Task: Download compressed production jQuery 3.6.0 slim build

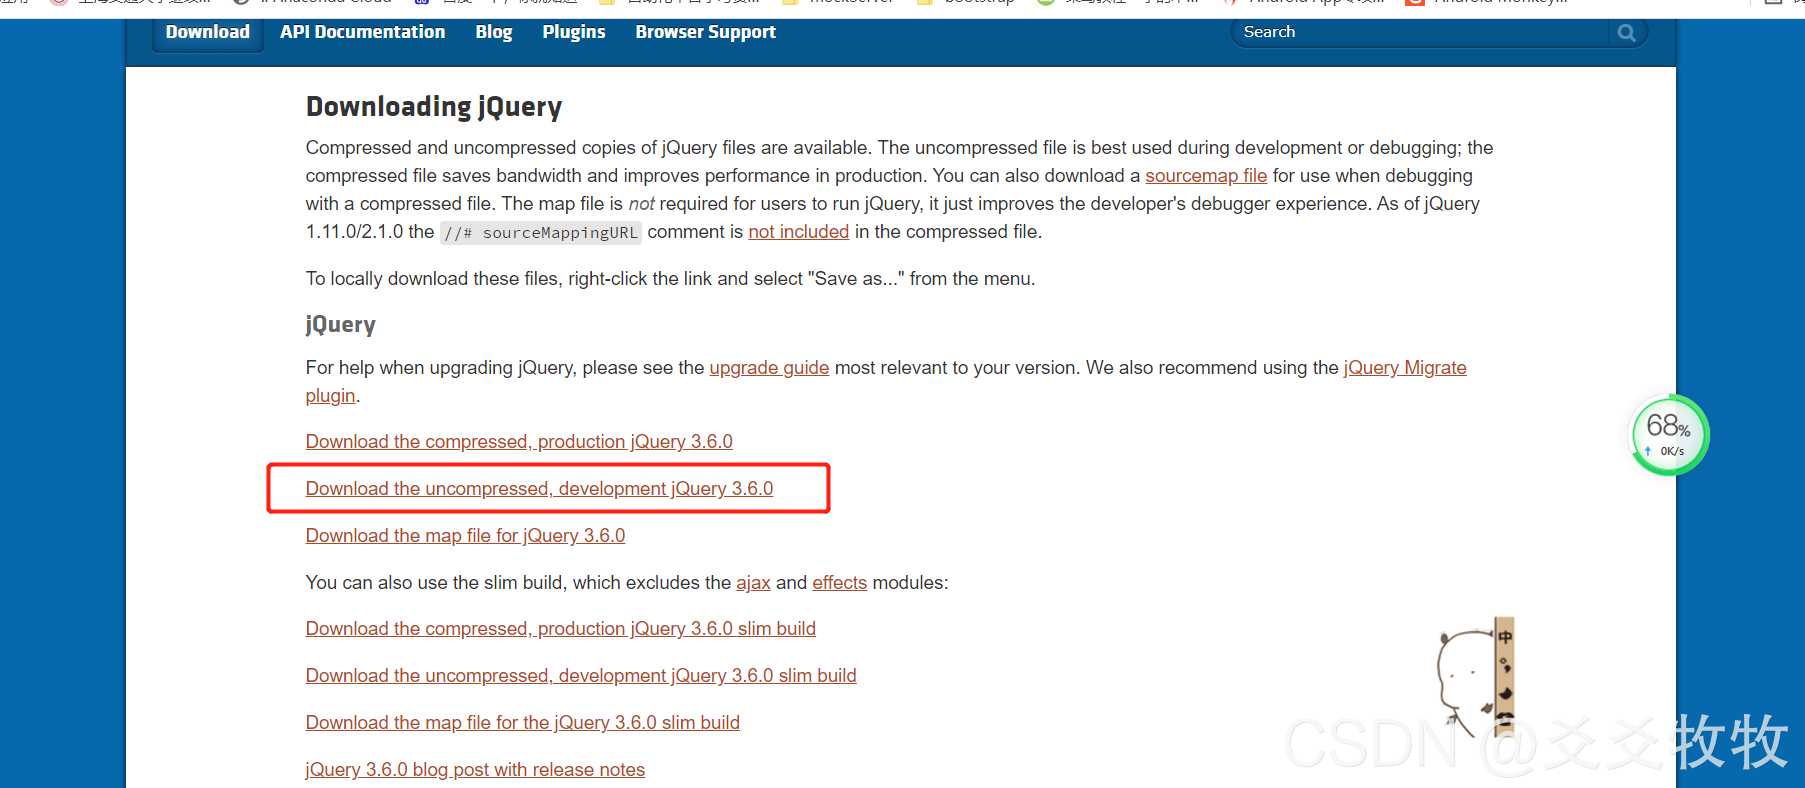Action: point(560,629)
